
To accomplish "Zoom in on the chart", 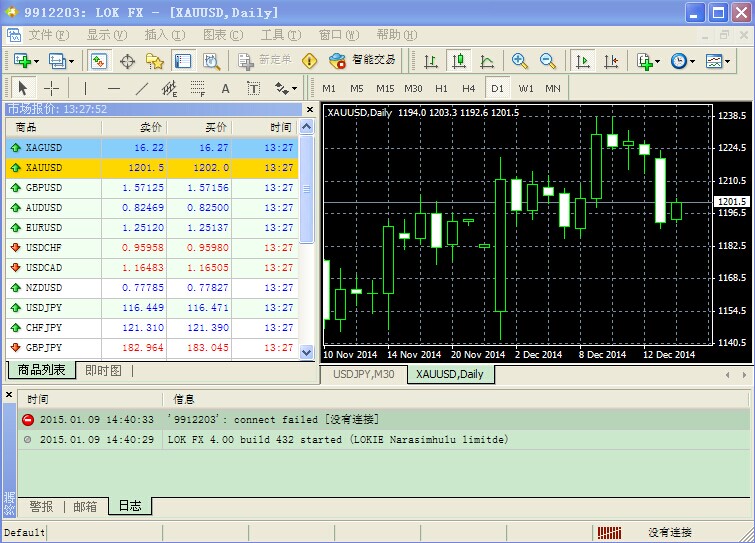I will click(x=520, y=61).
